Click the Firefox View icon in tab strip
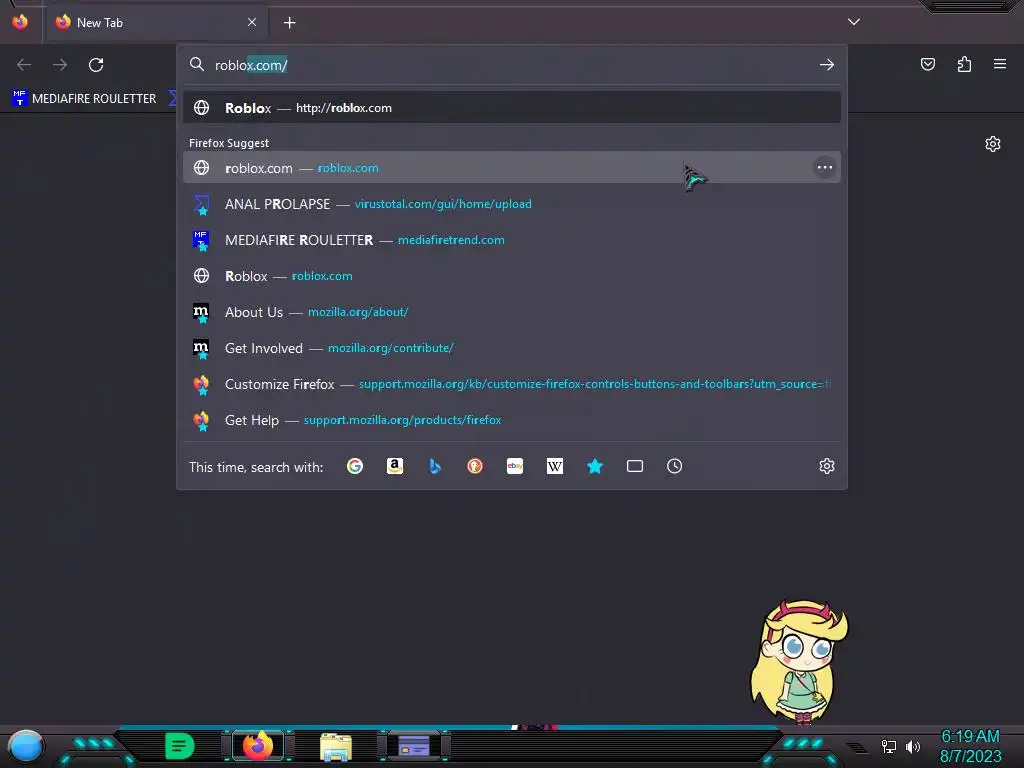Screen dimensions: 1024x768 (20, 22)
